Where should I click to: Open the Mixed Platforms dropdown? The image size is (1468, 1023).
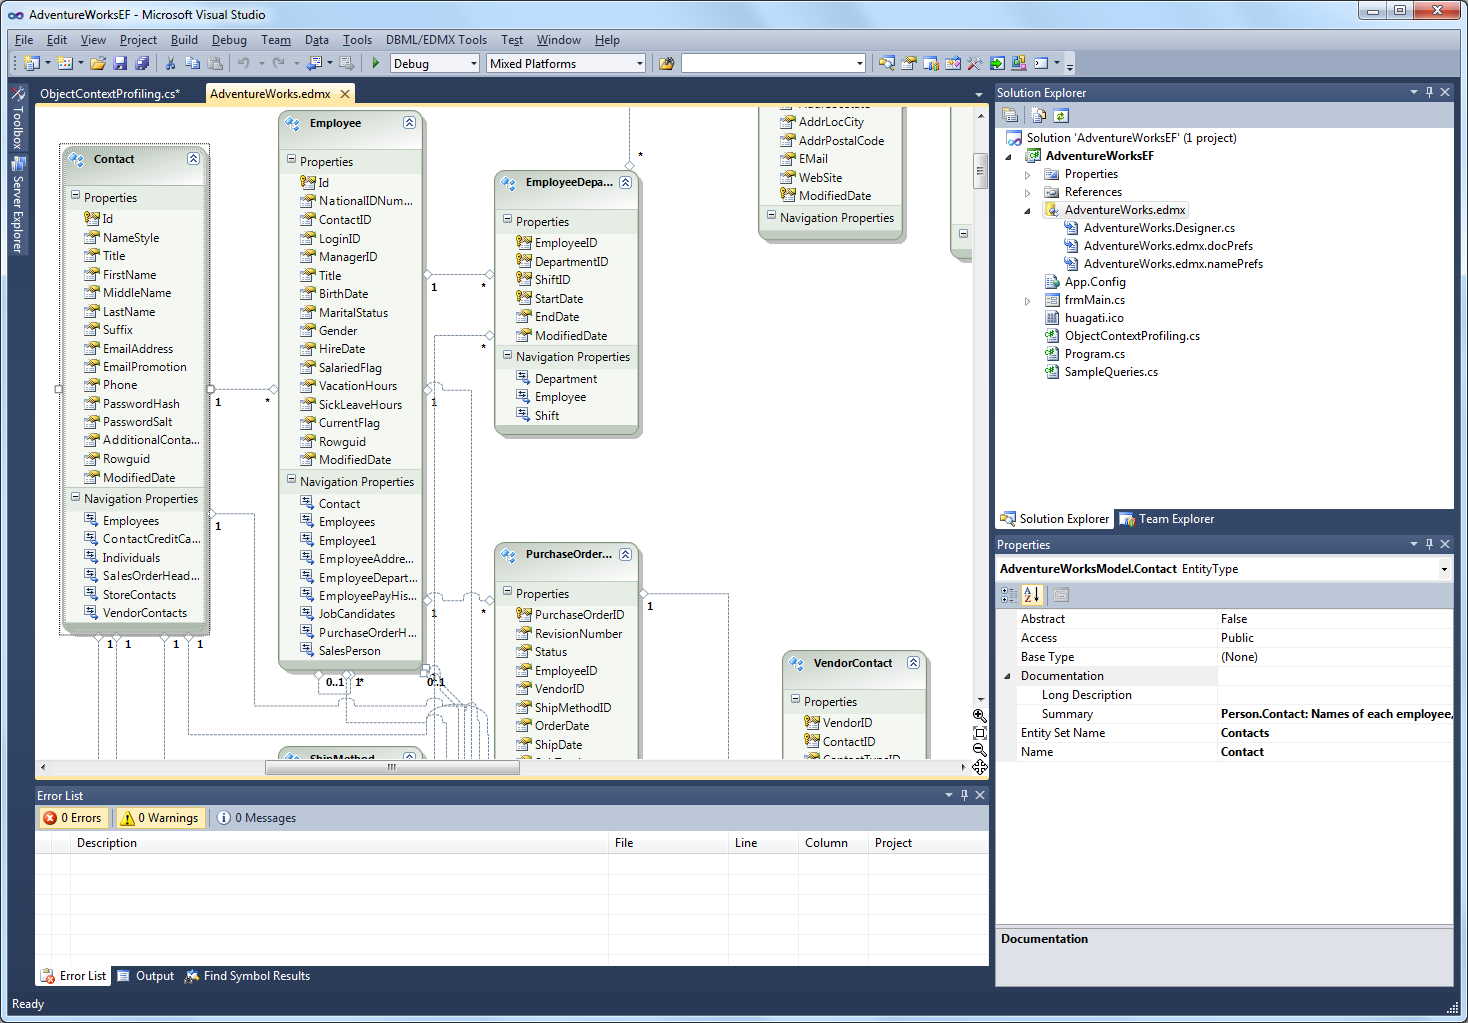[x=640, y=64]
